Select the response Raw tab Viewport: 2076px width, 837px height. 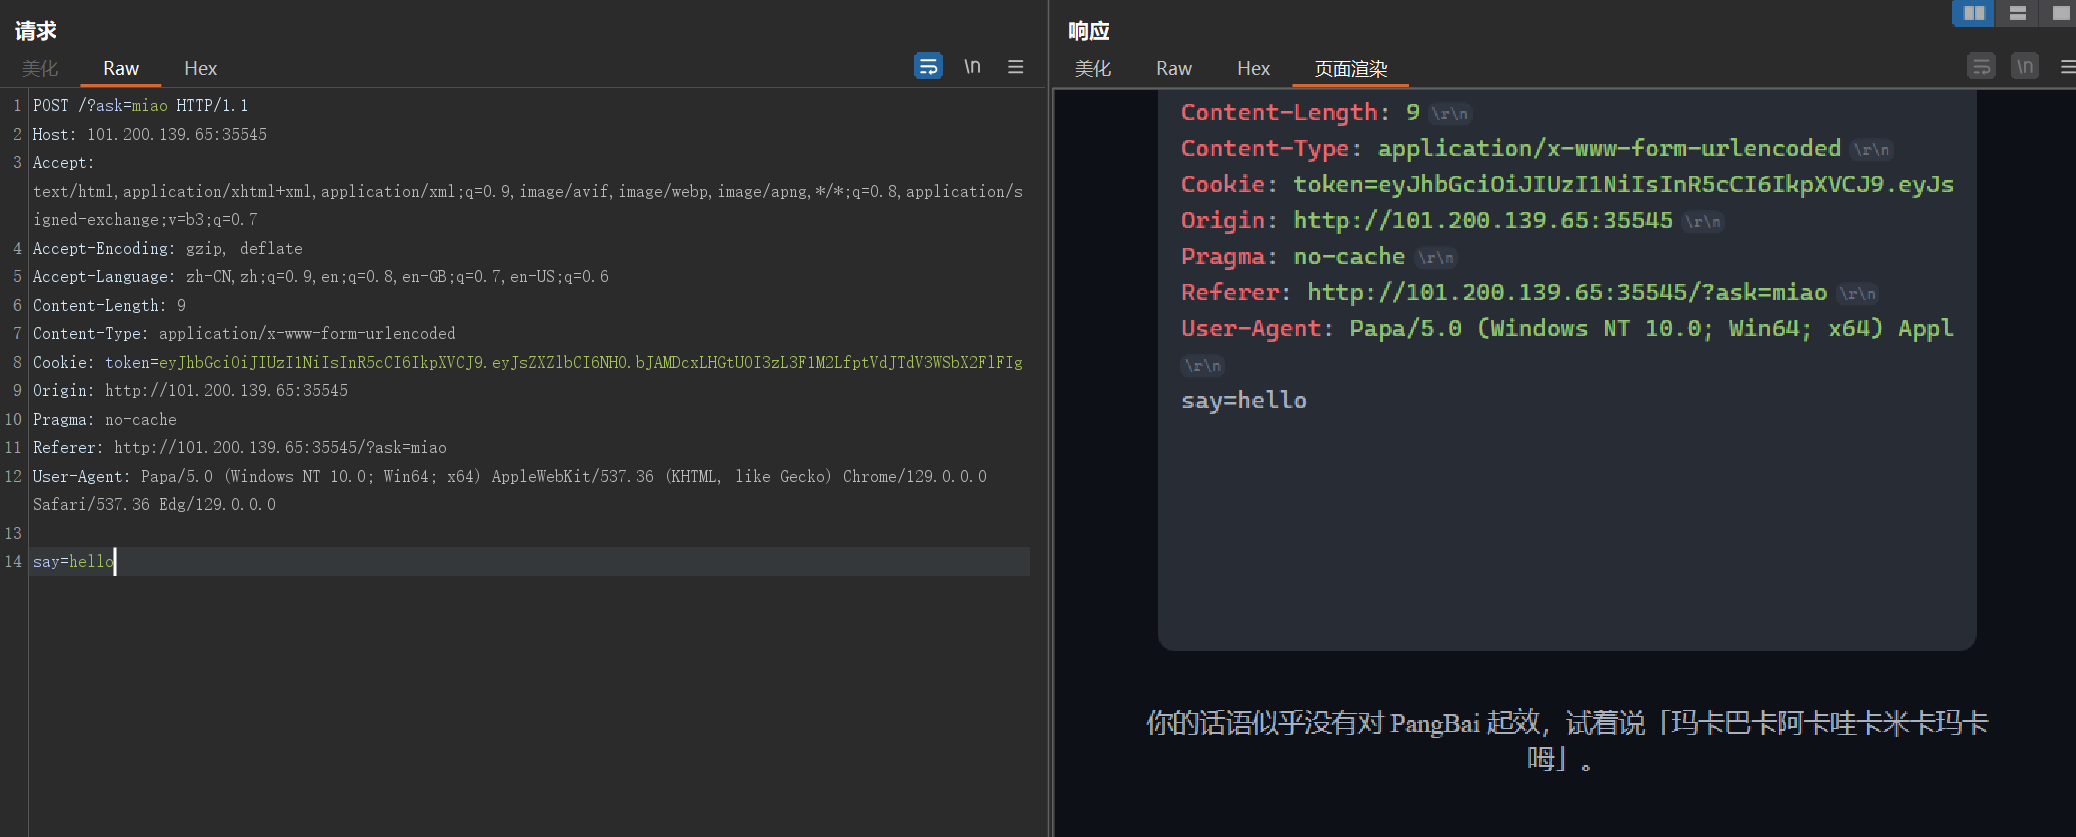(1173, 68)
